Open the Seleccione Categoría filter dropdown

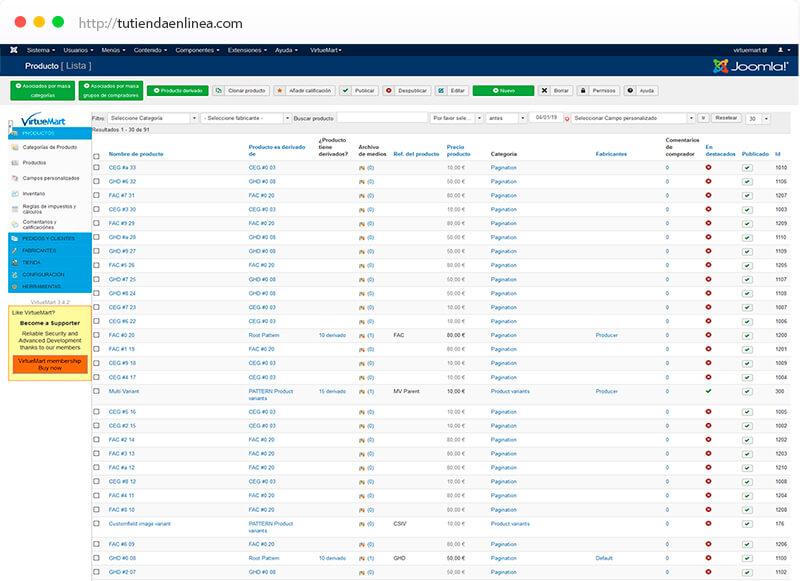coord(153,118)
